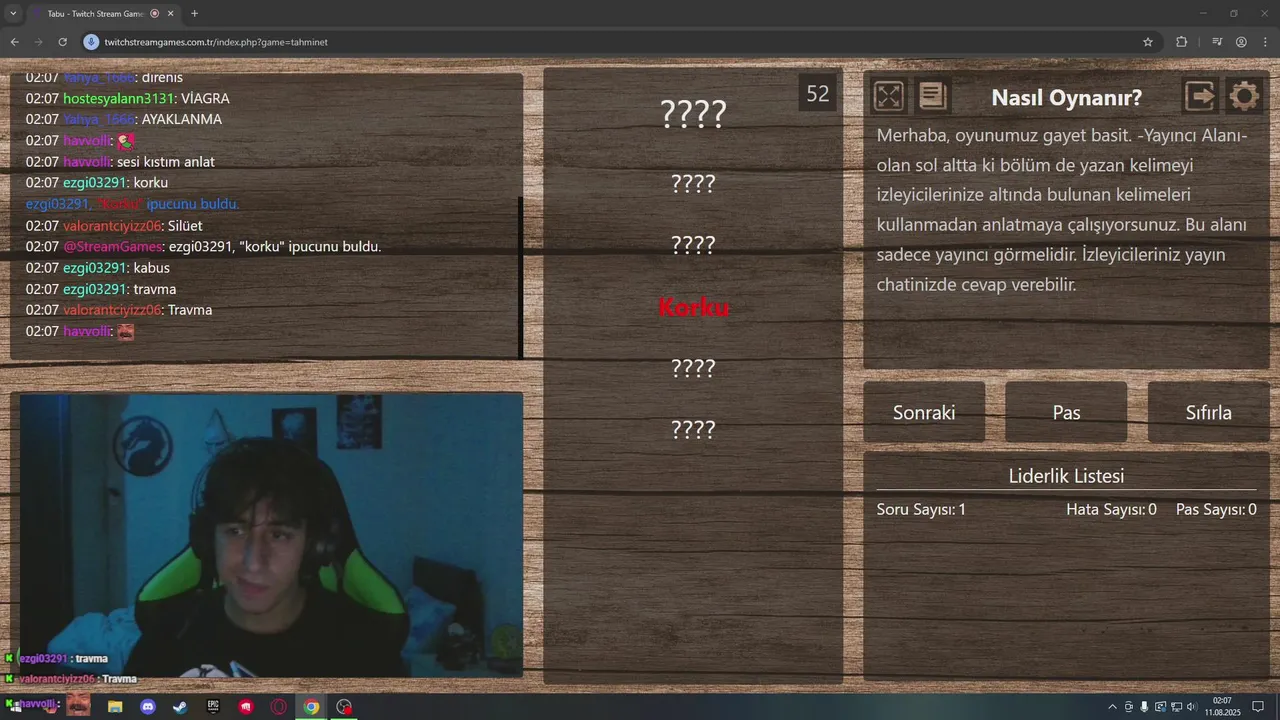Open the Windows notification center
This screenshot has height=720, width=1280.
(1258, 707)
